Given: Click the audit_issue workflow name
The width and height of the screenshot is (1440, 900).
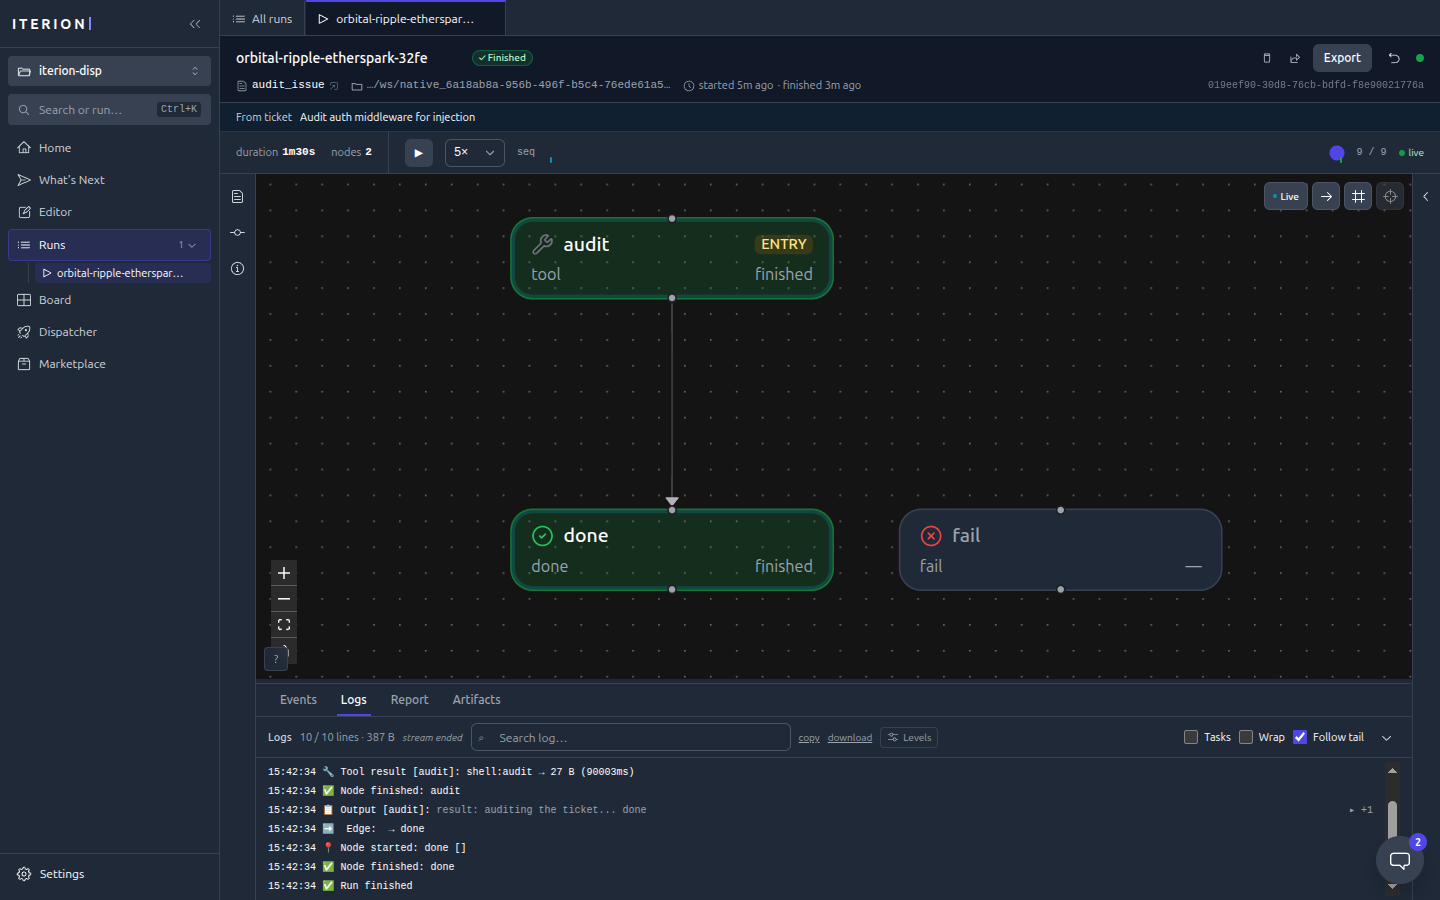Looking at the screenshot, I should click(288, 85).
